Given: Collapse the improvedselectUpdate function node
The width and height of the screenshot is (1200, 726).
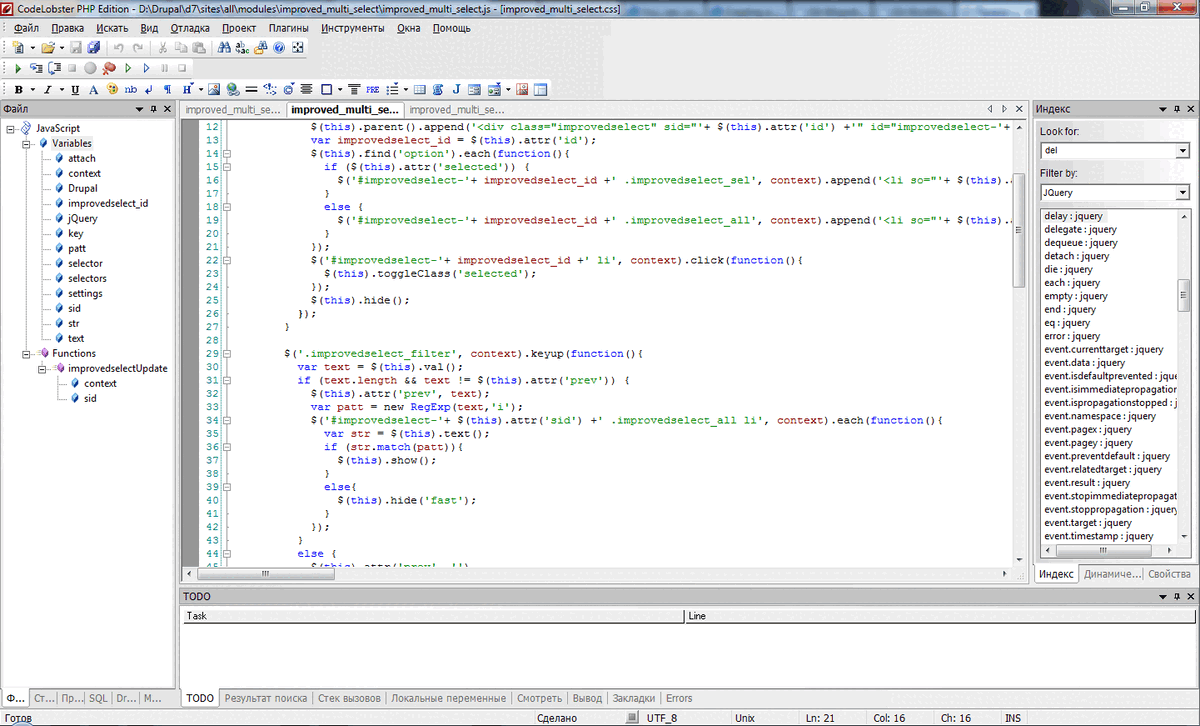Looking at the screenshot, I should (42, 368).
